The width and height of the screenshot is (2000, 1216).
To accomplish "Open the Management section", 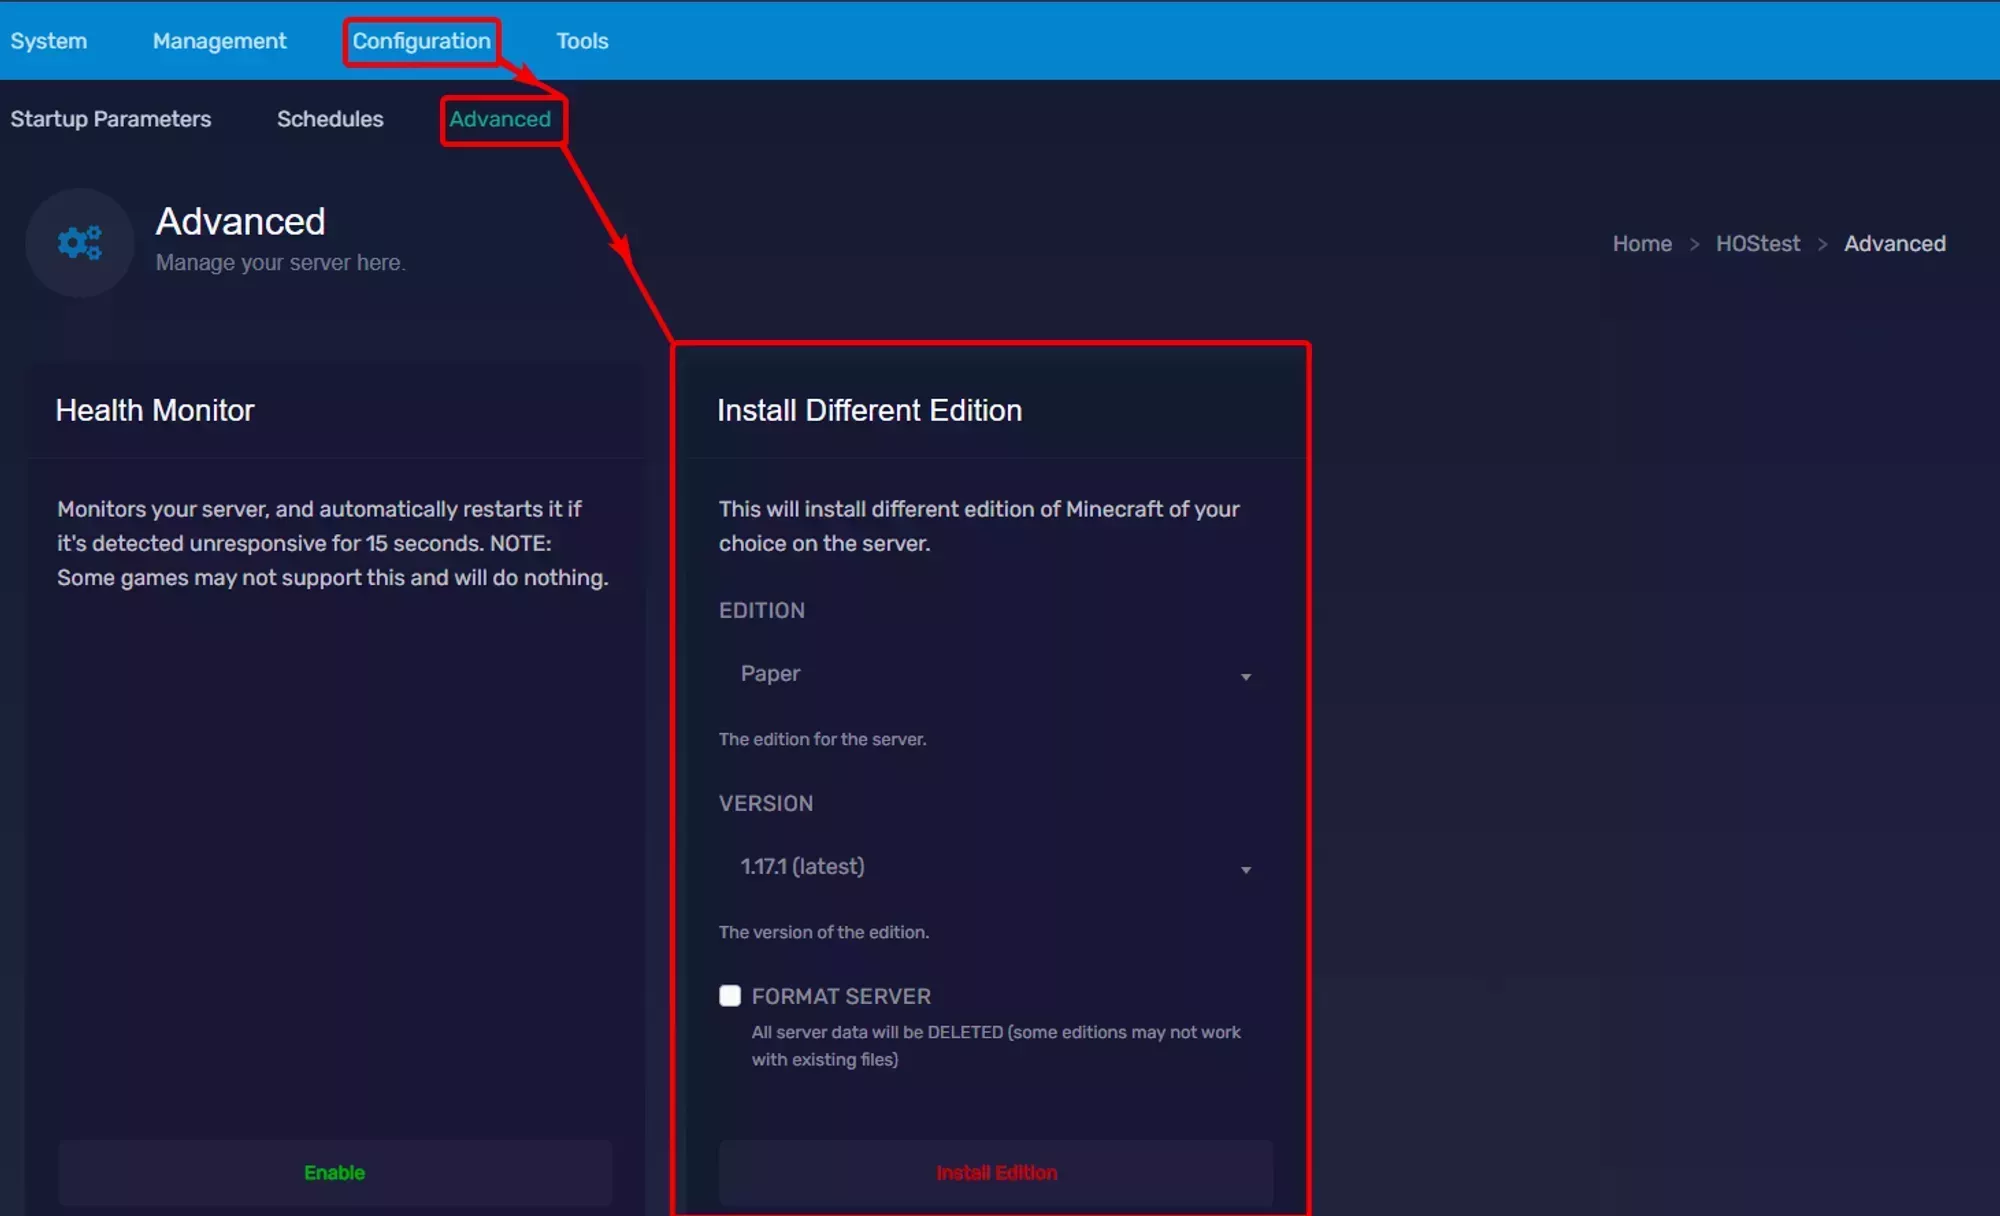I will 219,41.
